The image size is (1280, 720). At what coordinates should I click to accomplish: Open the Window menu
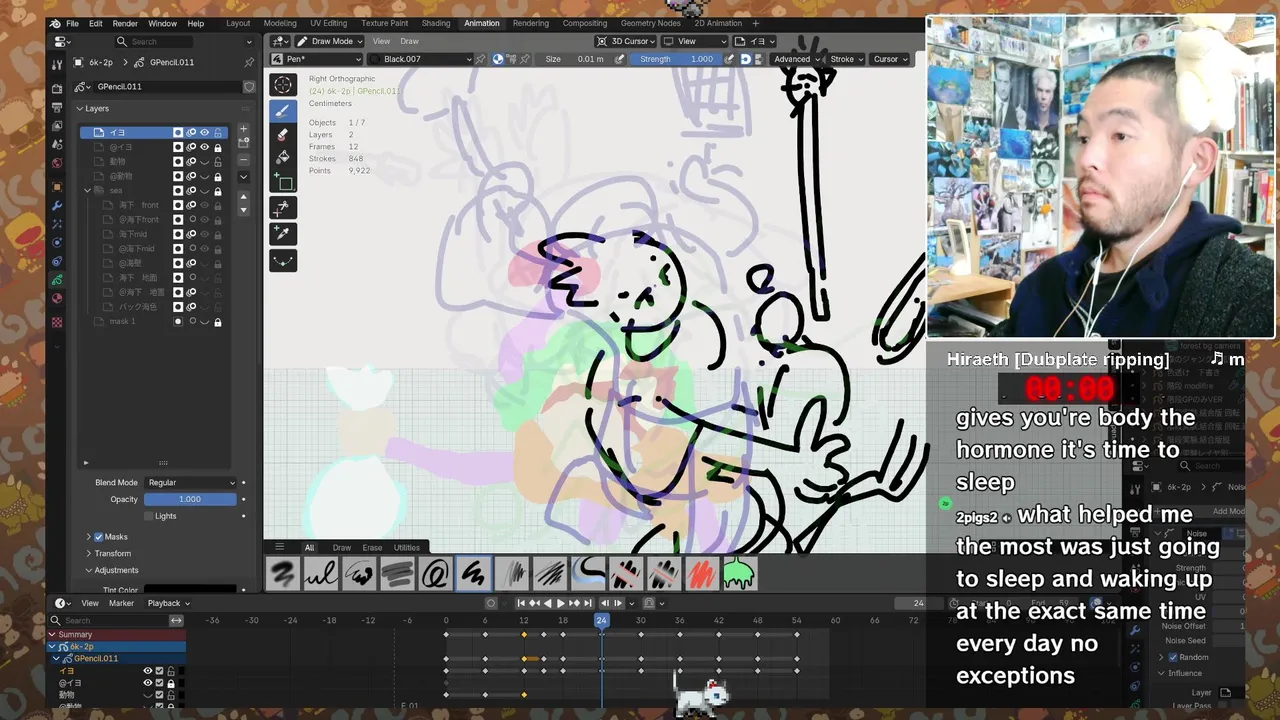[x=162, y=23]
